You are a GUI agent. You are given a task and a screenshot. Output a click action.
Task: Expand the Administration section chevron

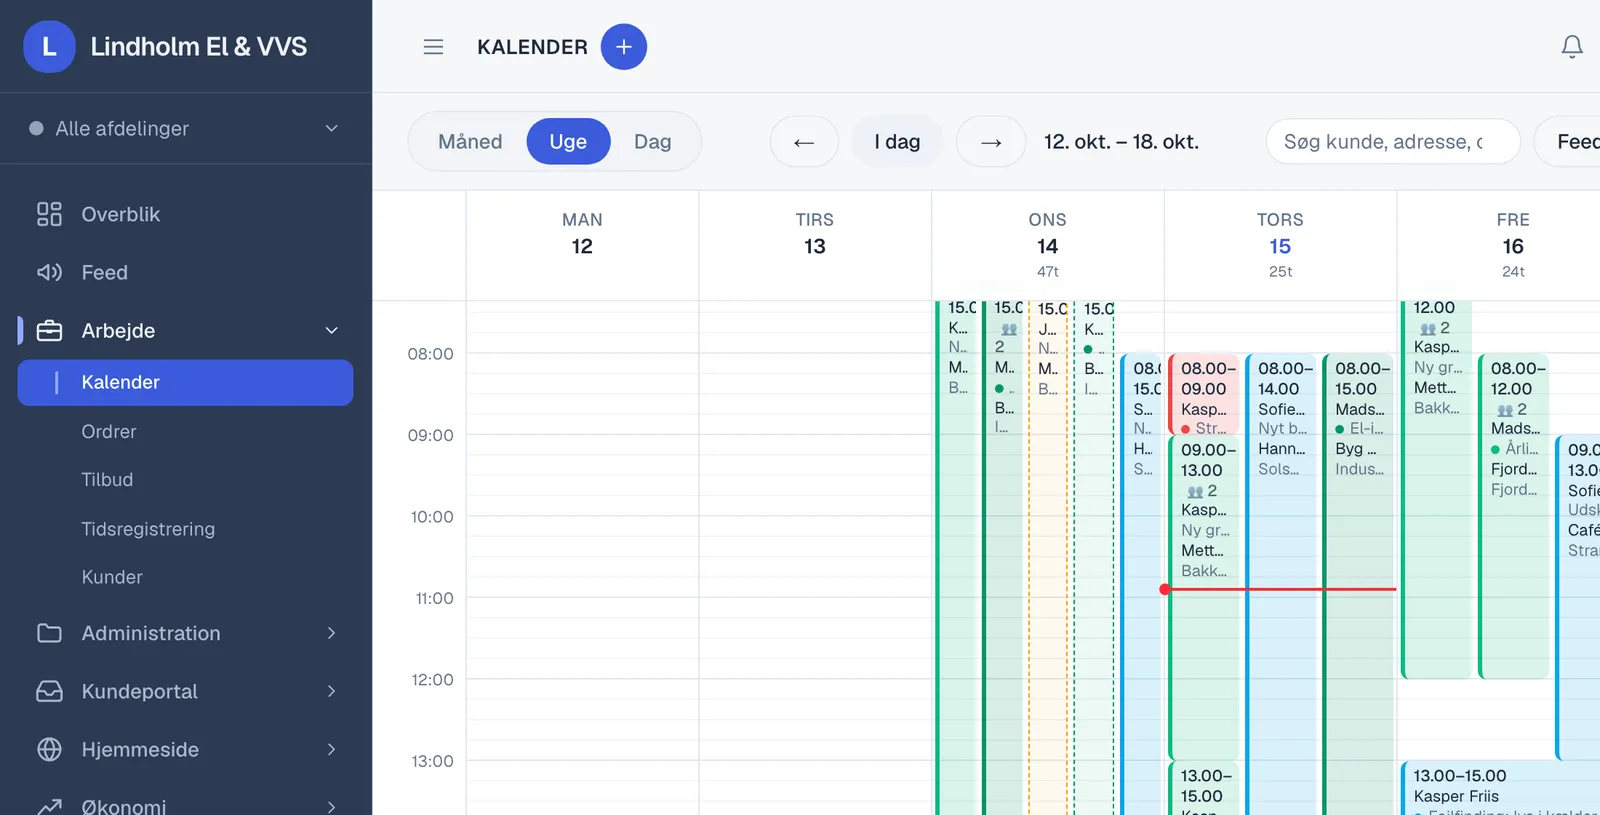click(332, 633)
